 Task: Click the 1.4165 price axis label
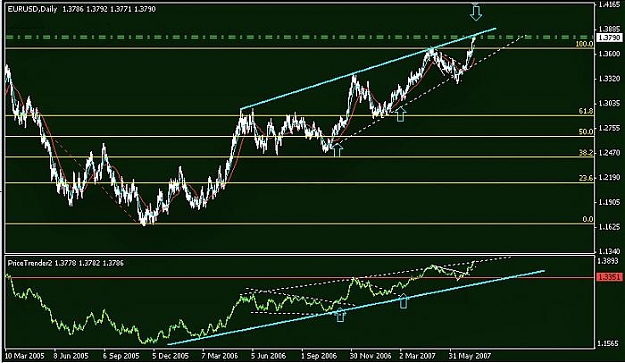[x=609, y=5]
